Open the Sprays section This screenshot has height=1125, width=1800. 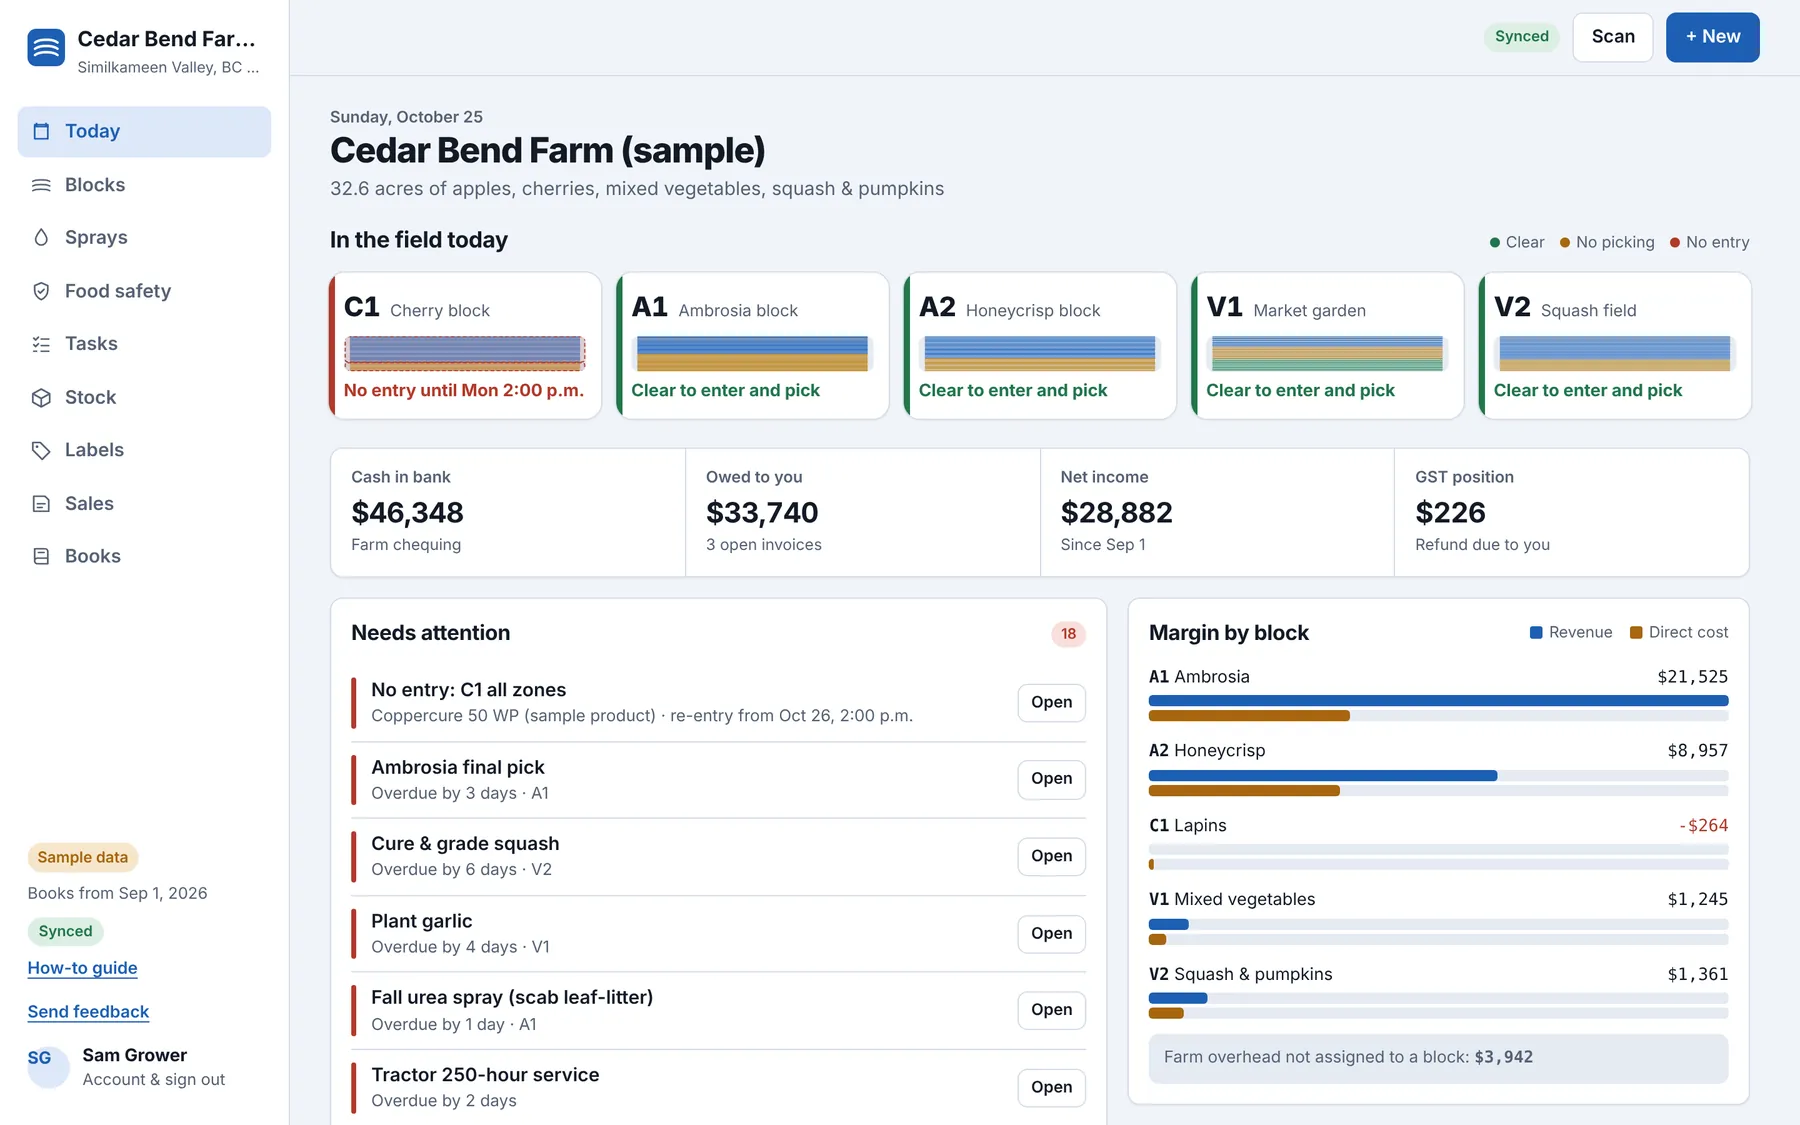(x=144, y=237)
